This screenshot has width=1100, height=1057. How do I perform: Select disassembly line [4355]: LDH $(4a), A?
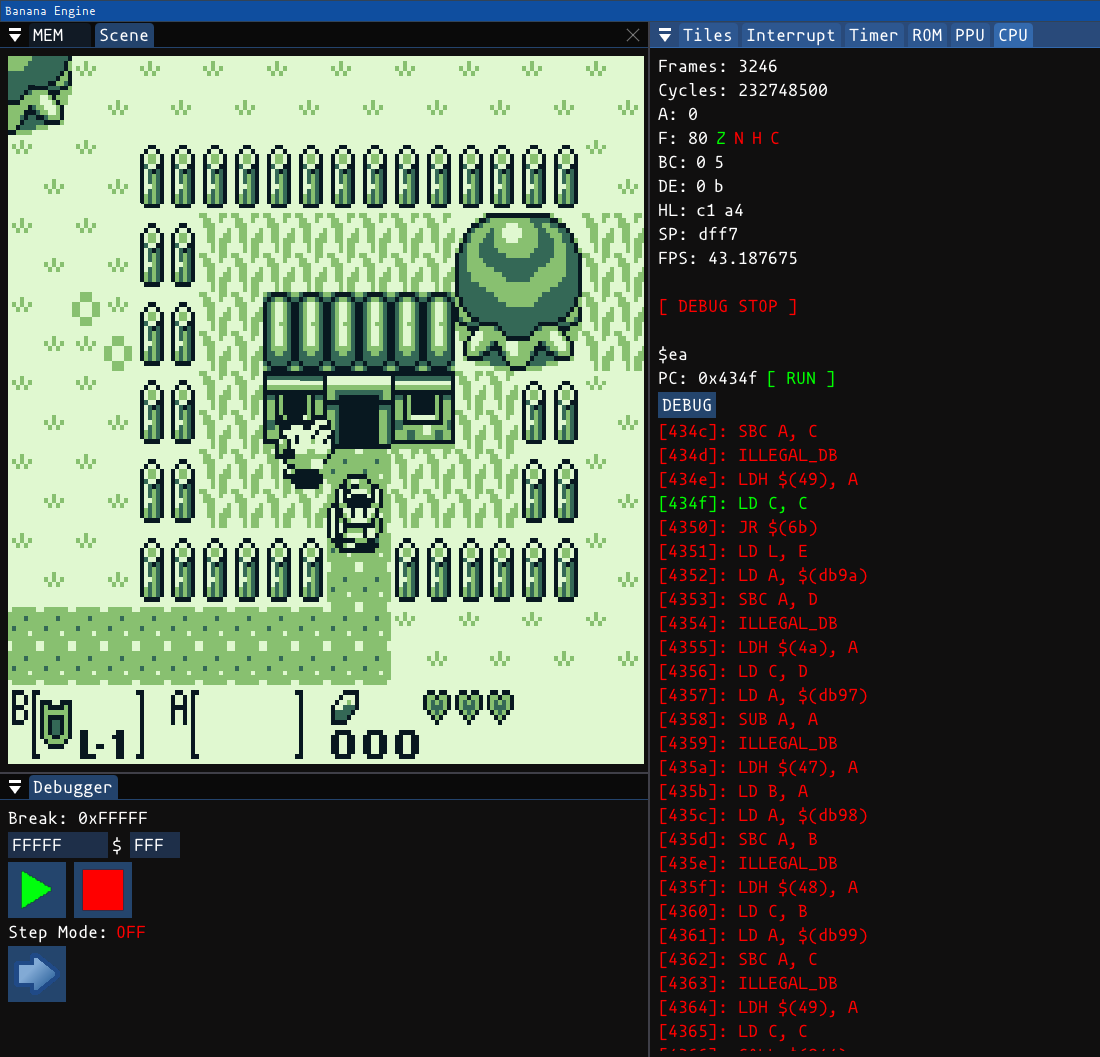758,647
